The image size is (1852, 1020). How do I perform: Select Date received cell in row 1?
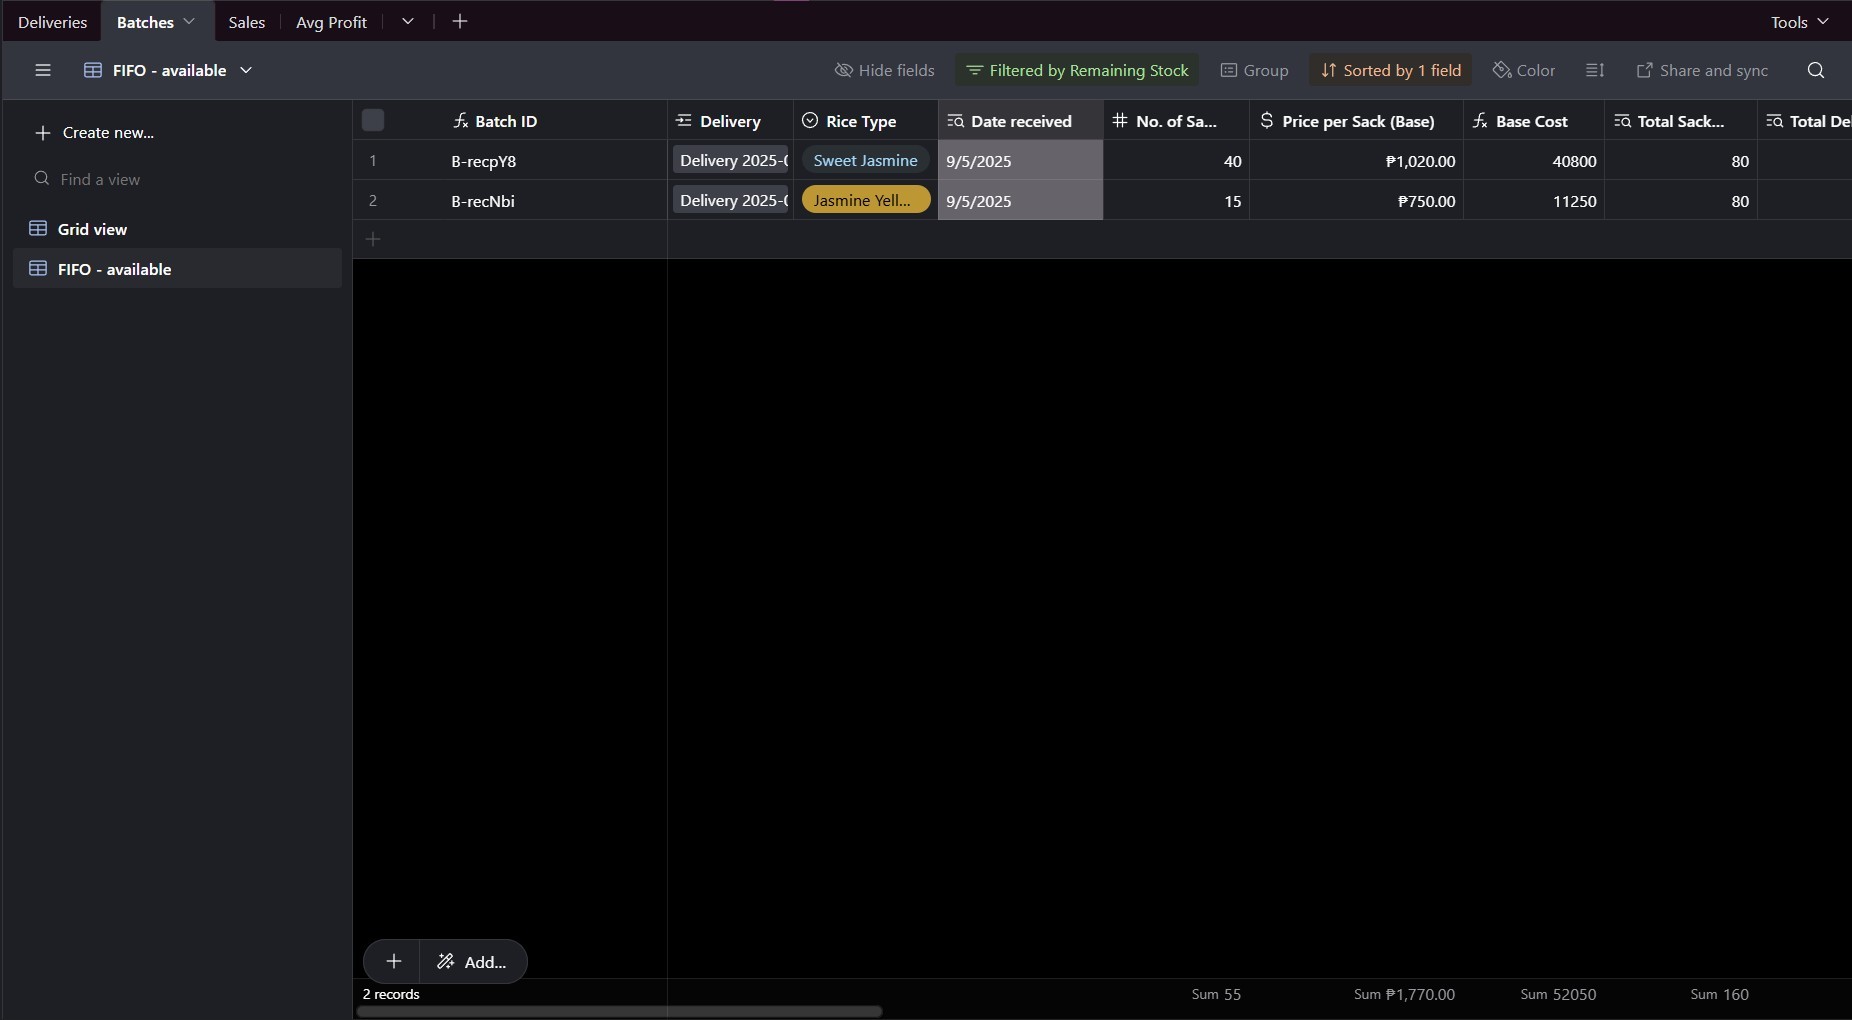click(x=1021, y=160)
